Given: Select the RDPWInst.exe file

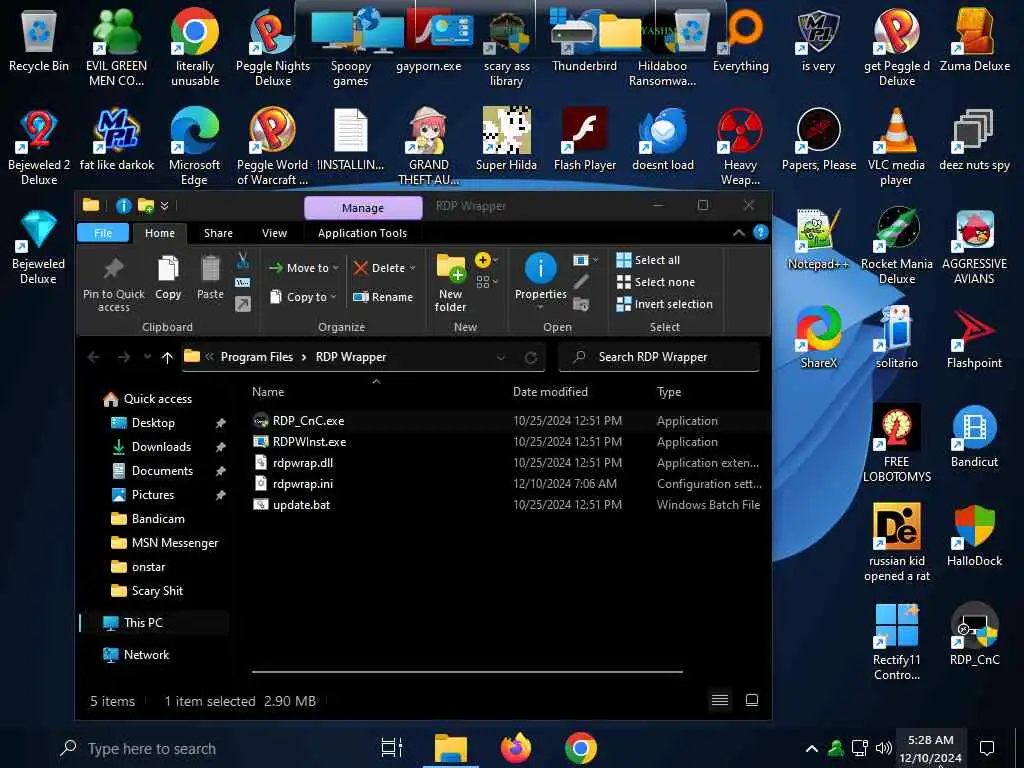Looking at the screenshot, I should 310,442.
